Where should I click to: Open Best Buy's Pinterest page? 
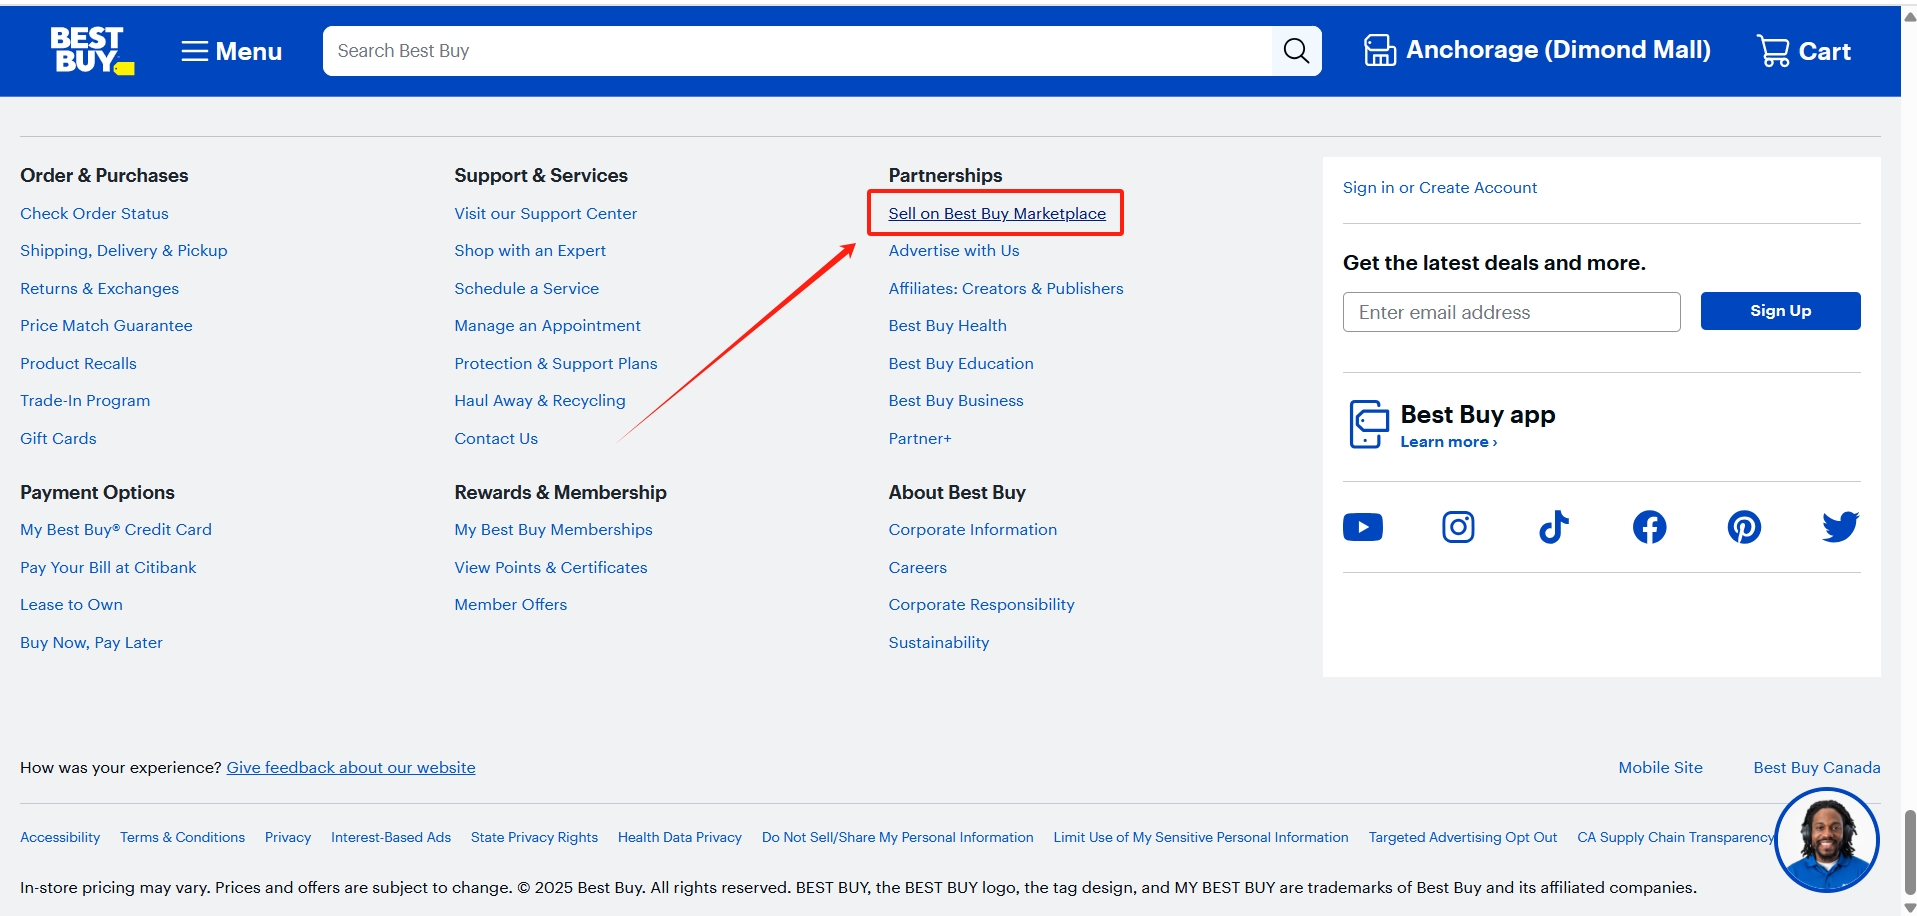(1744, 527)
